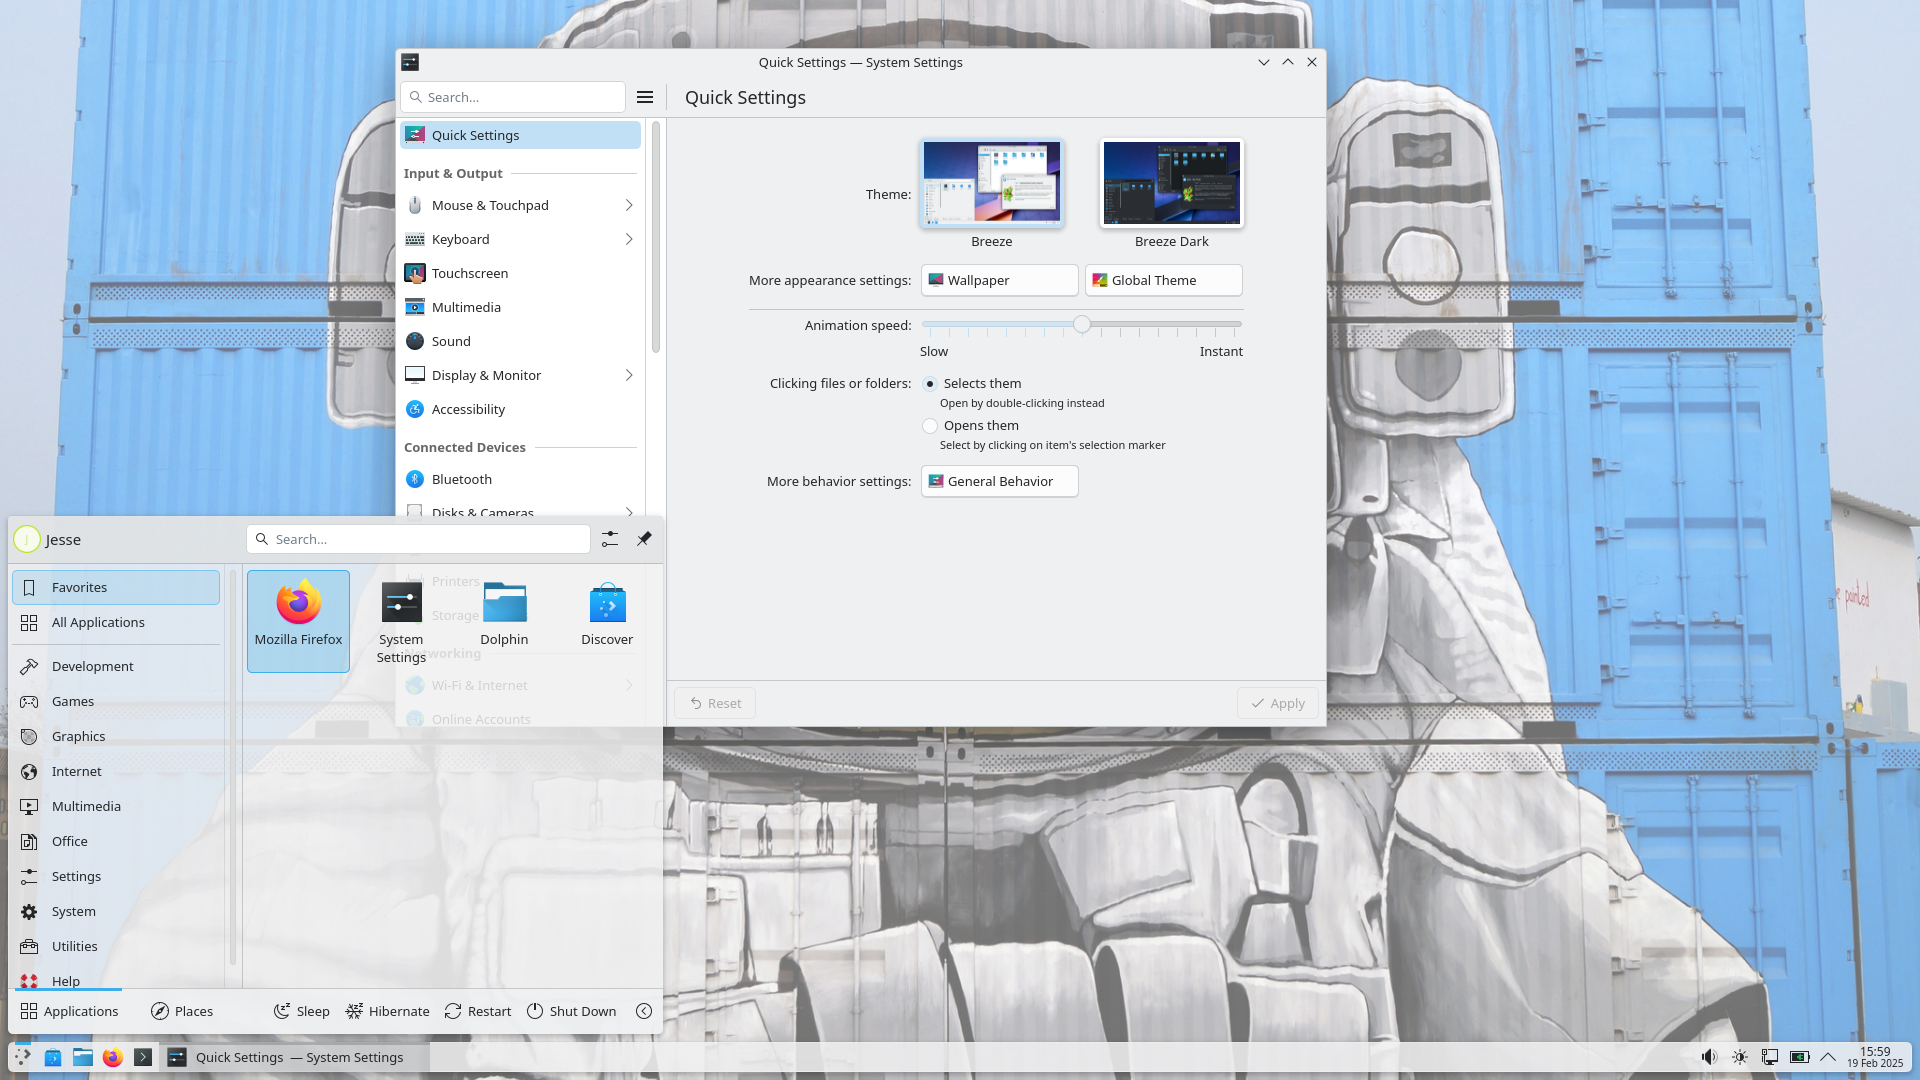The image size is (1920, 1080).
Task: Open Bluetooth settings in sidebar
Action: tap(520, 479)
